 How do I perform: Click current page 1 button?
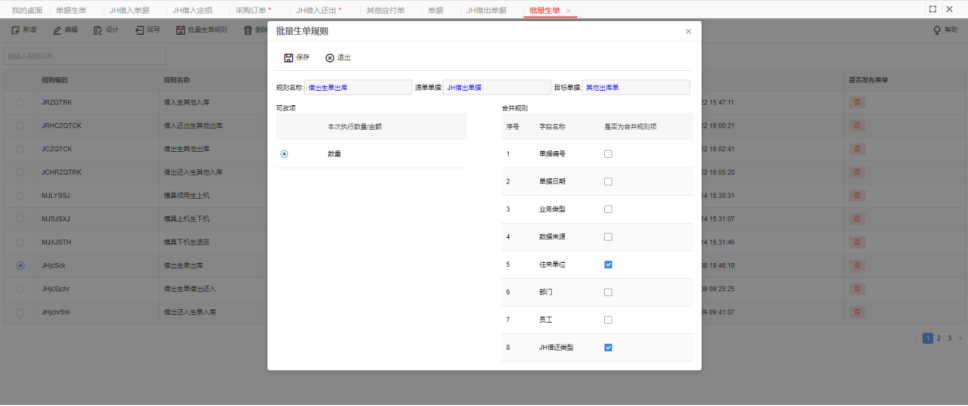pos(927,338)
